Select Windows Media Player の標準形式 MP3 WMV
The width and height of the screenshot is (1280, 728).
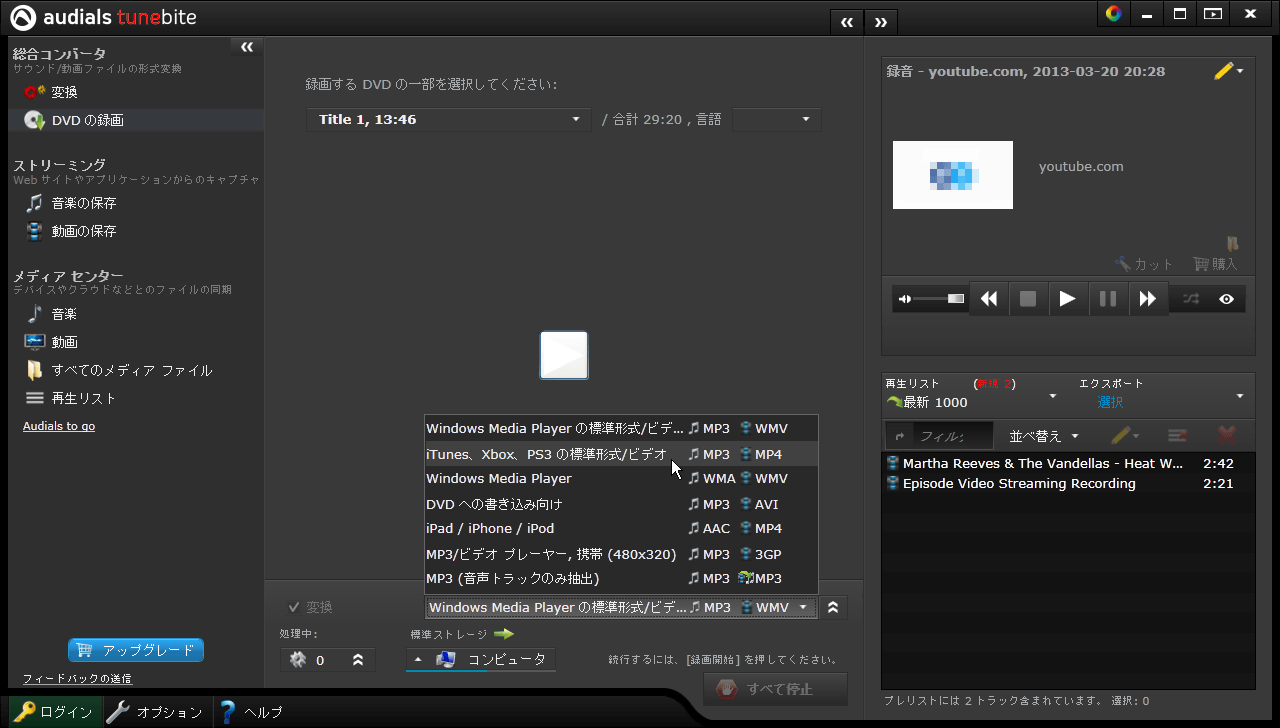(621, 428)
